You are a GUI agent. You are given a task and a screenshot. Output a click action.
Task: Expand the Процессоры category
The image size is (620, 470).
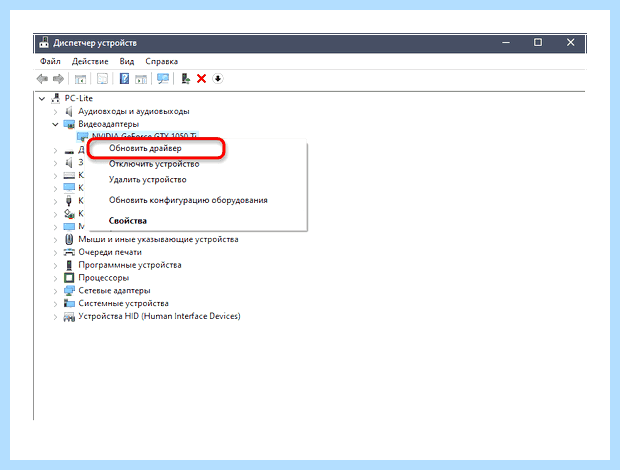point(55,278)
